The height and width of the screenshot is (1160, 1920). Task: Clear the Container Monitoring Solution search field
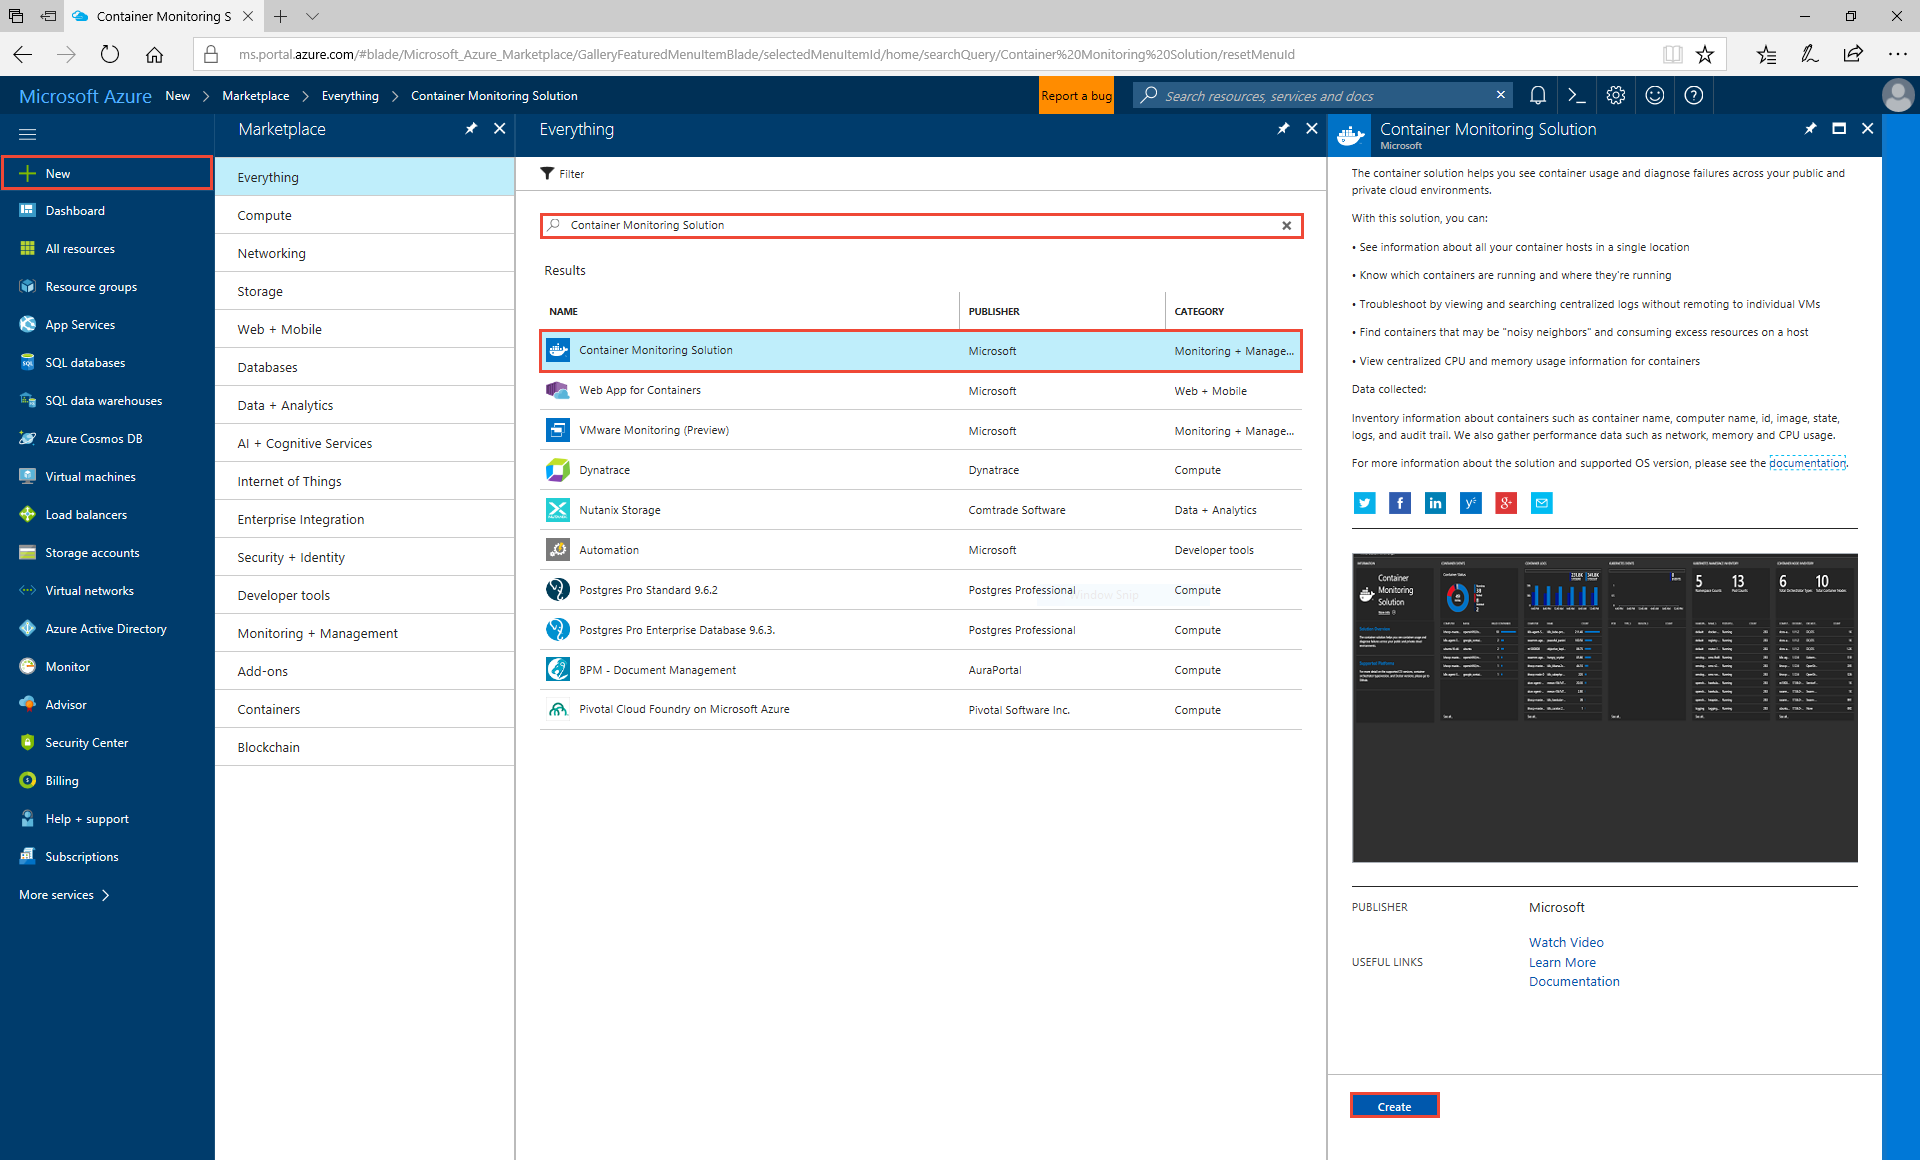click(x=1286, y=225)
